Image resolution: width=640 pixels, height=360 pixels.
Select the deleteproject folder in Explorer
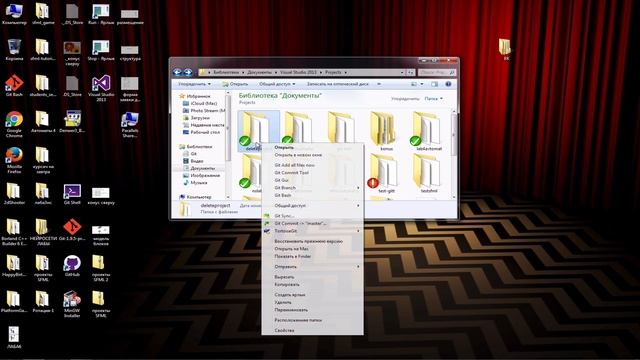pyautogui.click(x=258, y=131)
